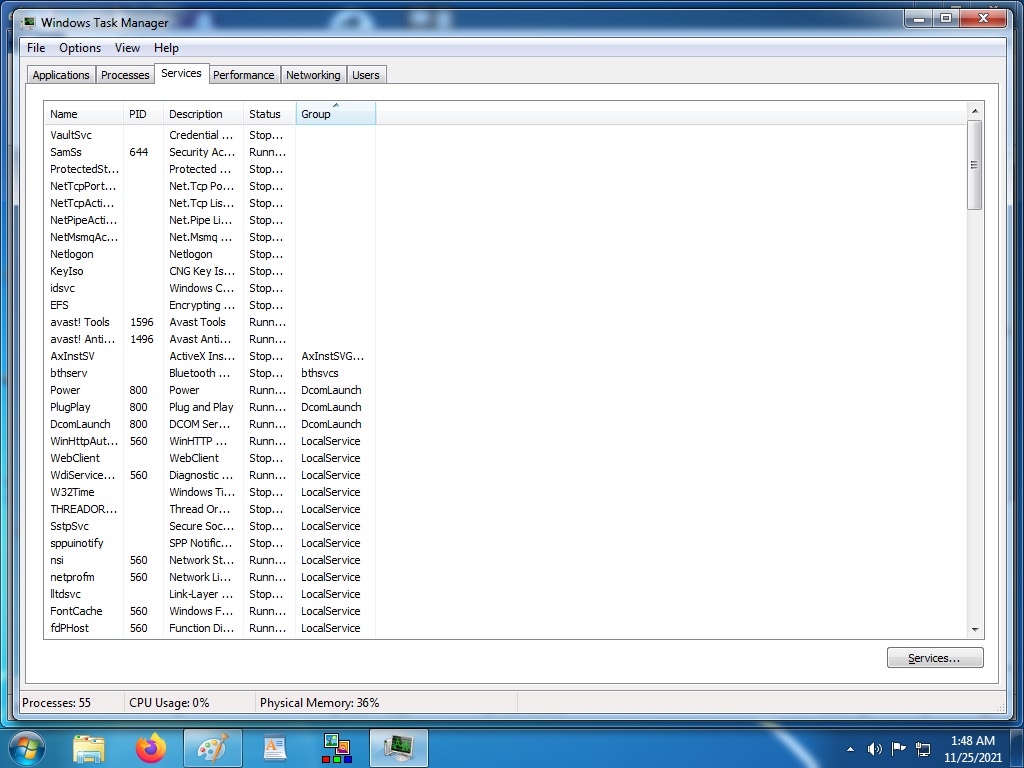The width and height of the screenshot is (1024, 768).
Task: Open network tray icon
Action: 923,749
